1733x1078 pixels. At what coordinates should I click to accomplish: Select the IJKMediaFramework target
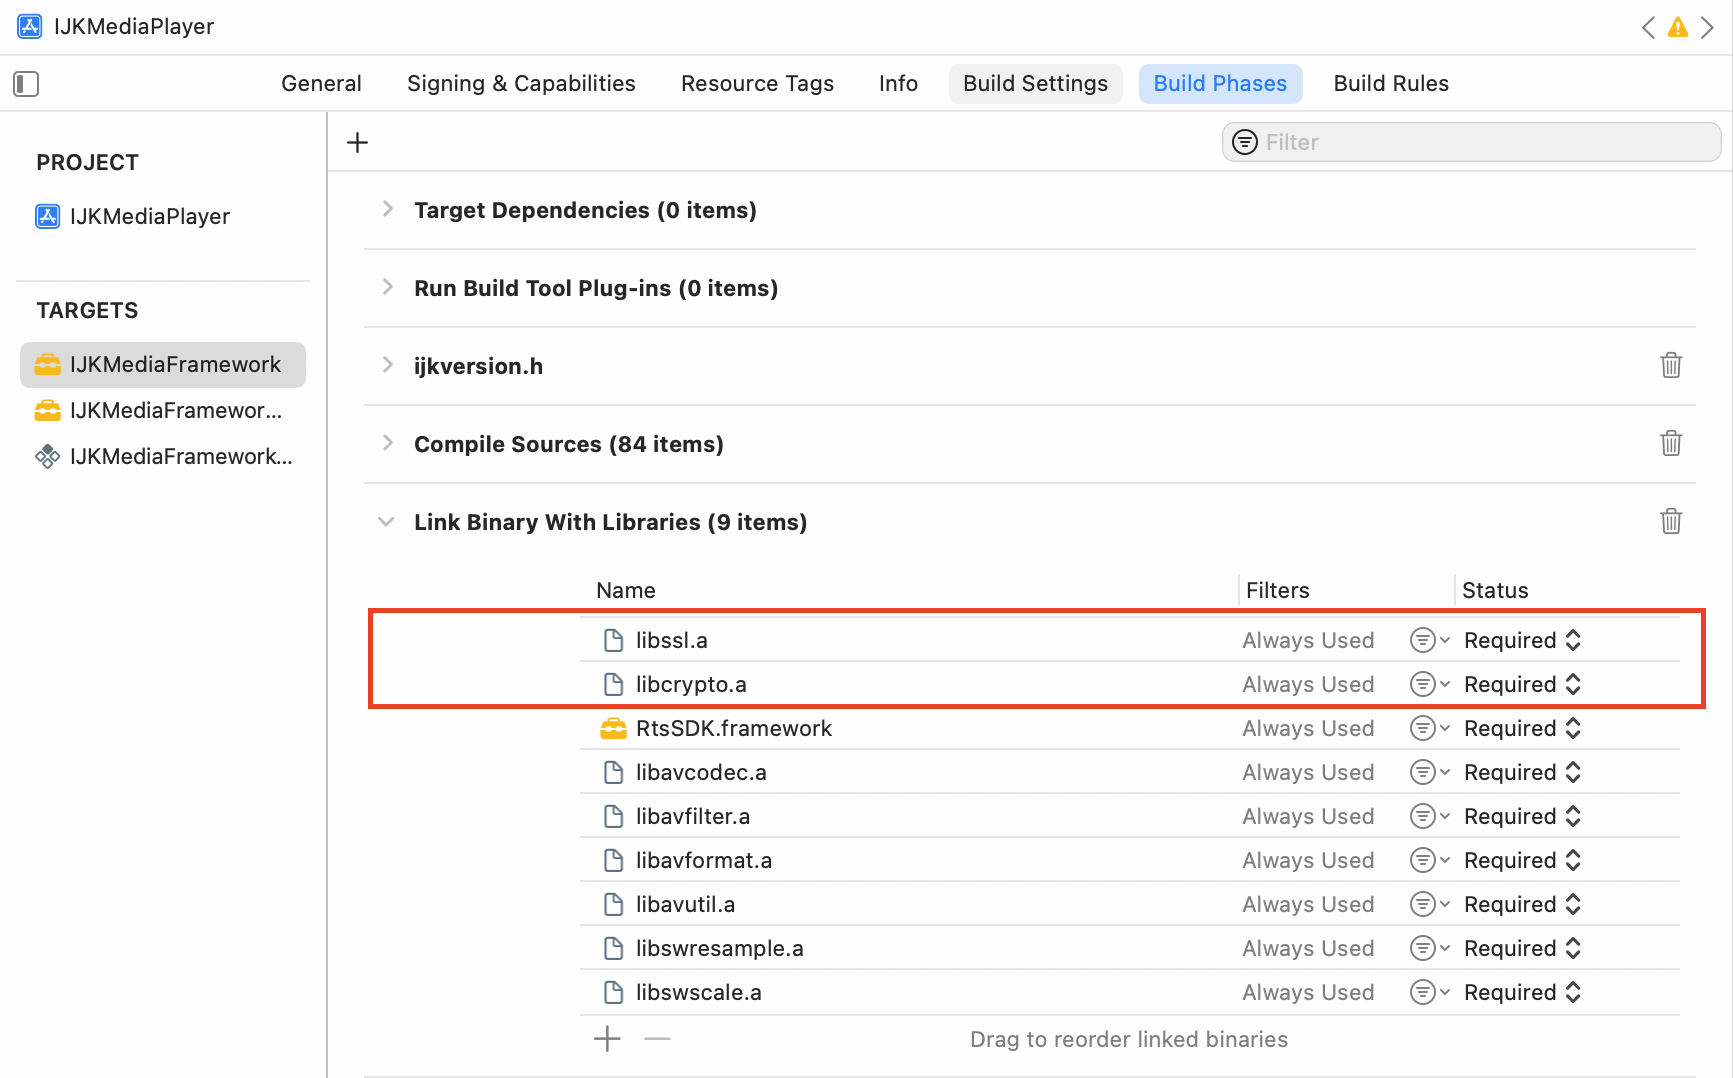[163, 364]
